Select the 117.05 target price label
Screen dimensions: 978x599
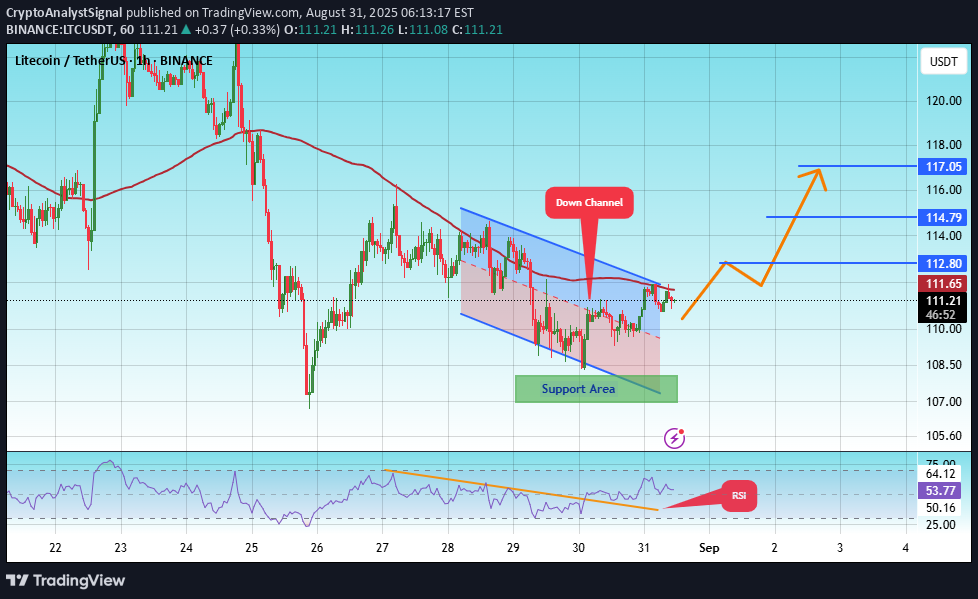coord(943,167)
